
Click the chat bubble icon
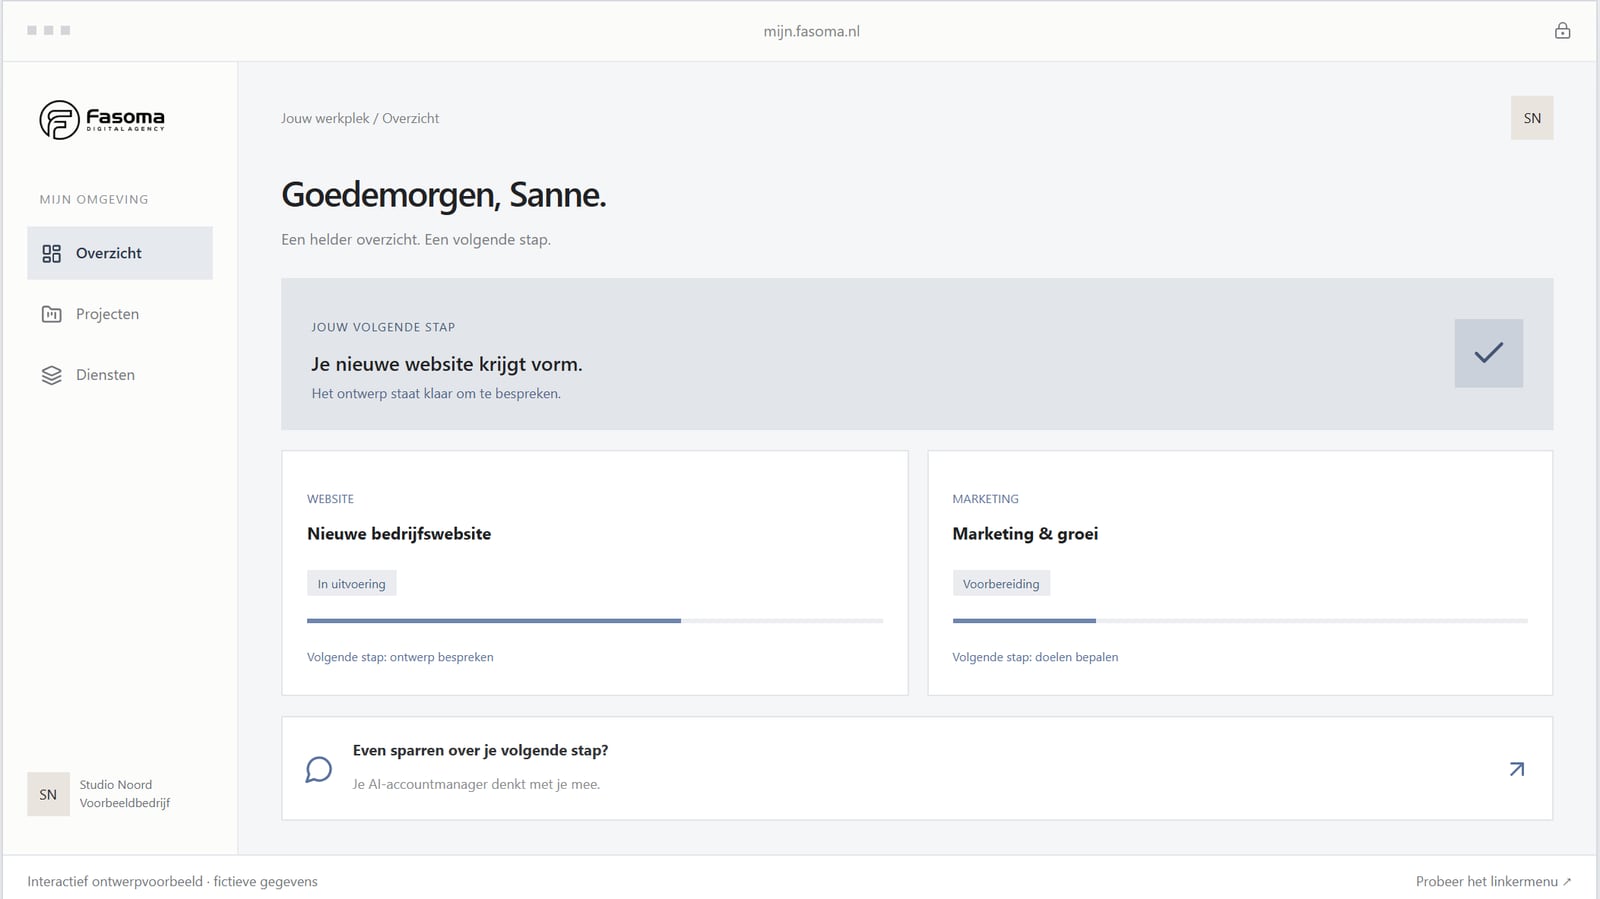click(318, 769)
